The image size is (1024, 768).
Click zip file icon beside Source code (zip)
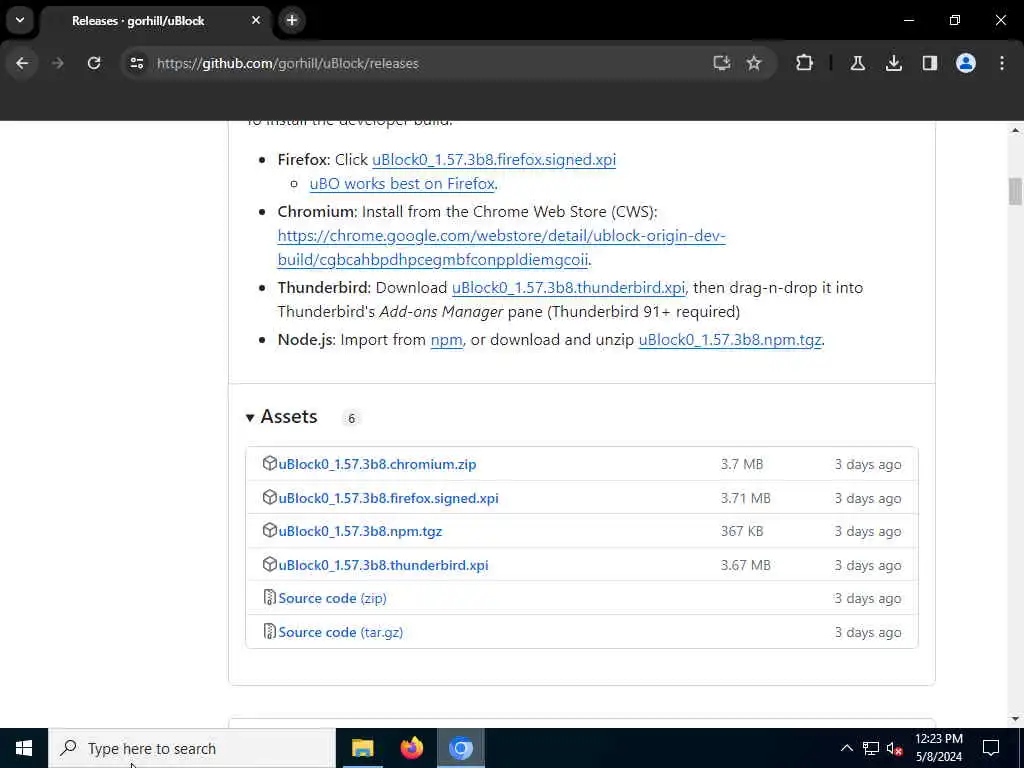pyautogui.click(x=269, y=598)
